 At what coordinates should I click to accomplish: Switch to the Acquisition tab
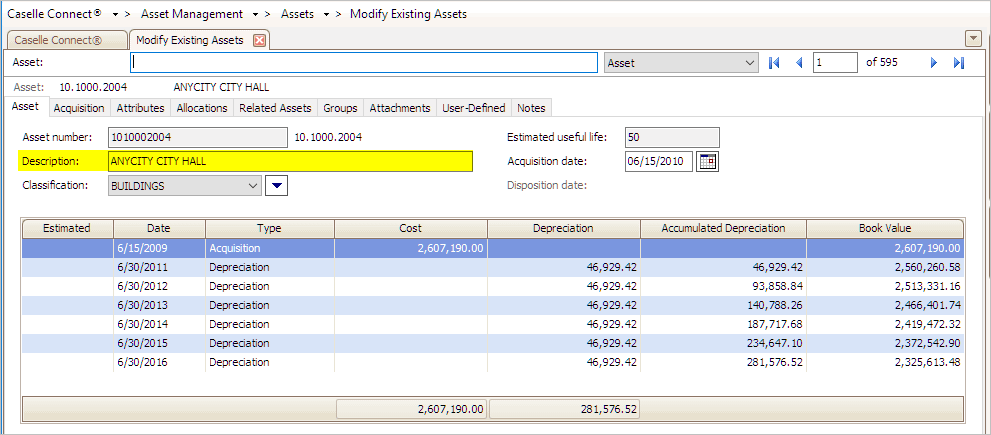pyautogui.click(x=79, y=108)
